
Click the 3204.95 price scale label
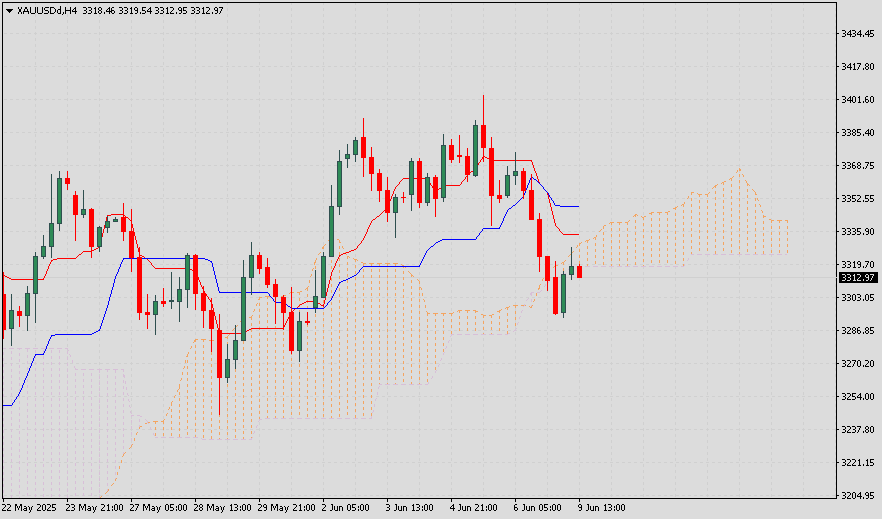click(857, 495)
